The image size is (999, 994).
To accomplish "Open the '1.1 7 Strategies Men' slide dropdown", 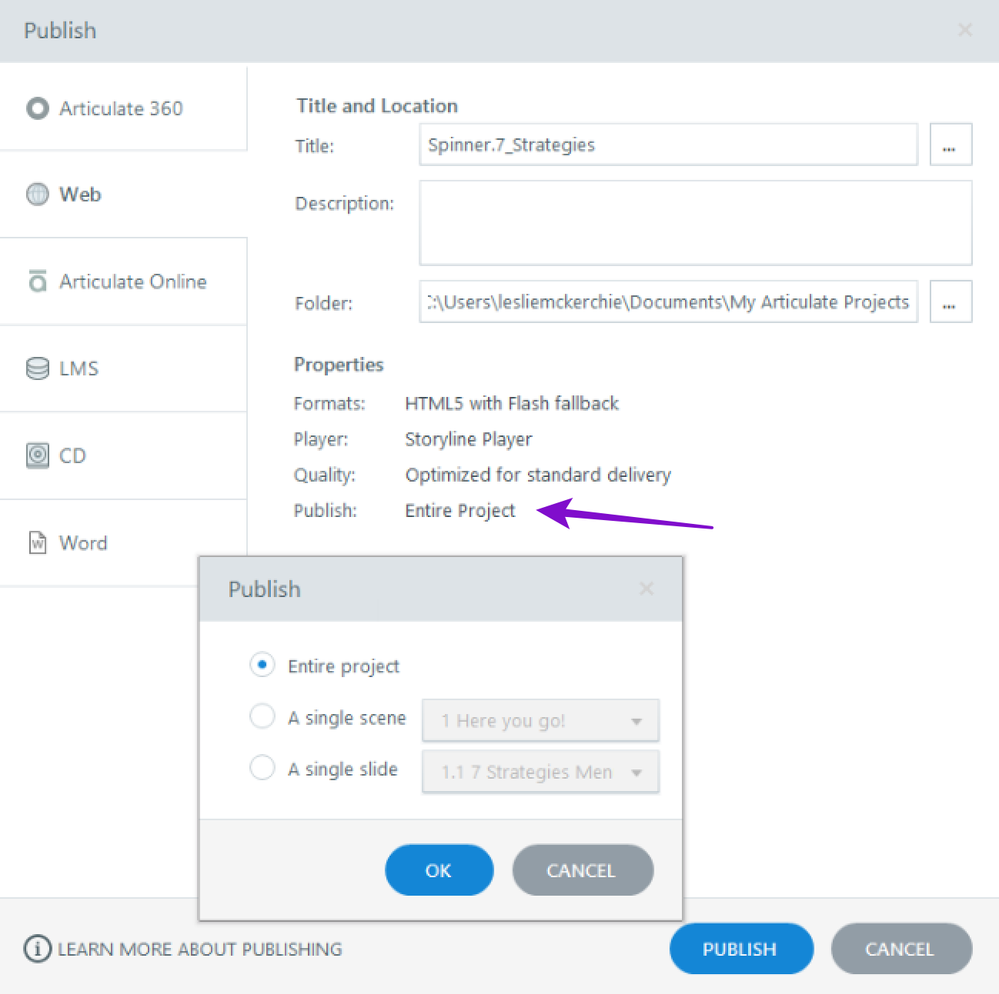I will [541, 772].
